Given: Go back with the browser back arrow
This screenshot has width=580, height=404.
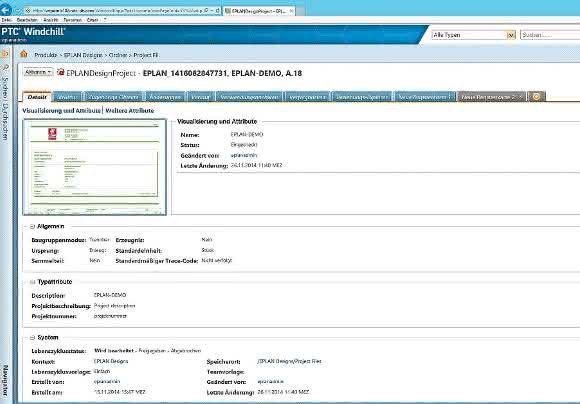Looking at the screenshot, I should pyautogui.click(x=5, y=9).
